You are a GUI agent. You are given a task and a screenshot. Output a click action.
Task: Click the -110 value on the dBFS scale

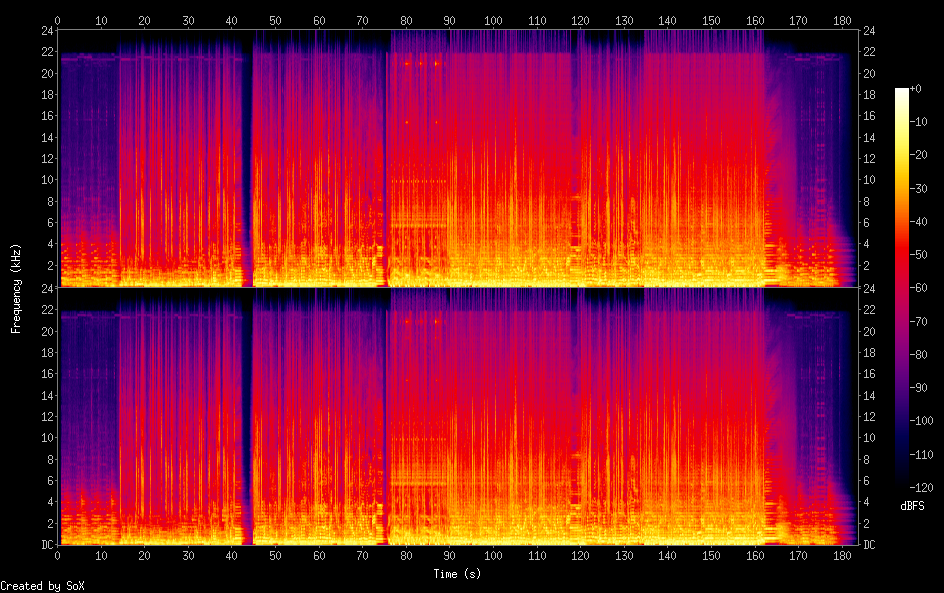[921, 455]
